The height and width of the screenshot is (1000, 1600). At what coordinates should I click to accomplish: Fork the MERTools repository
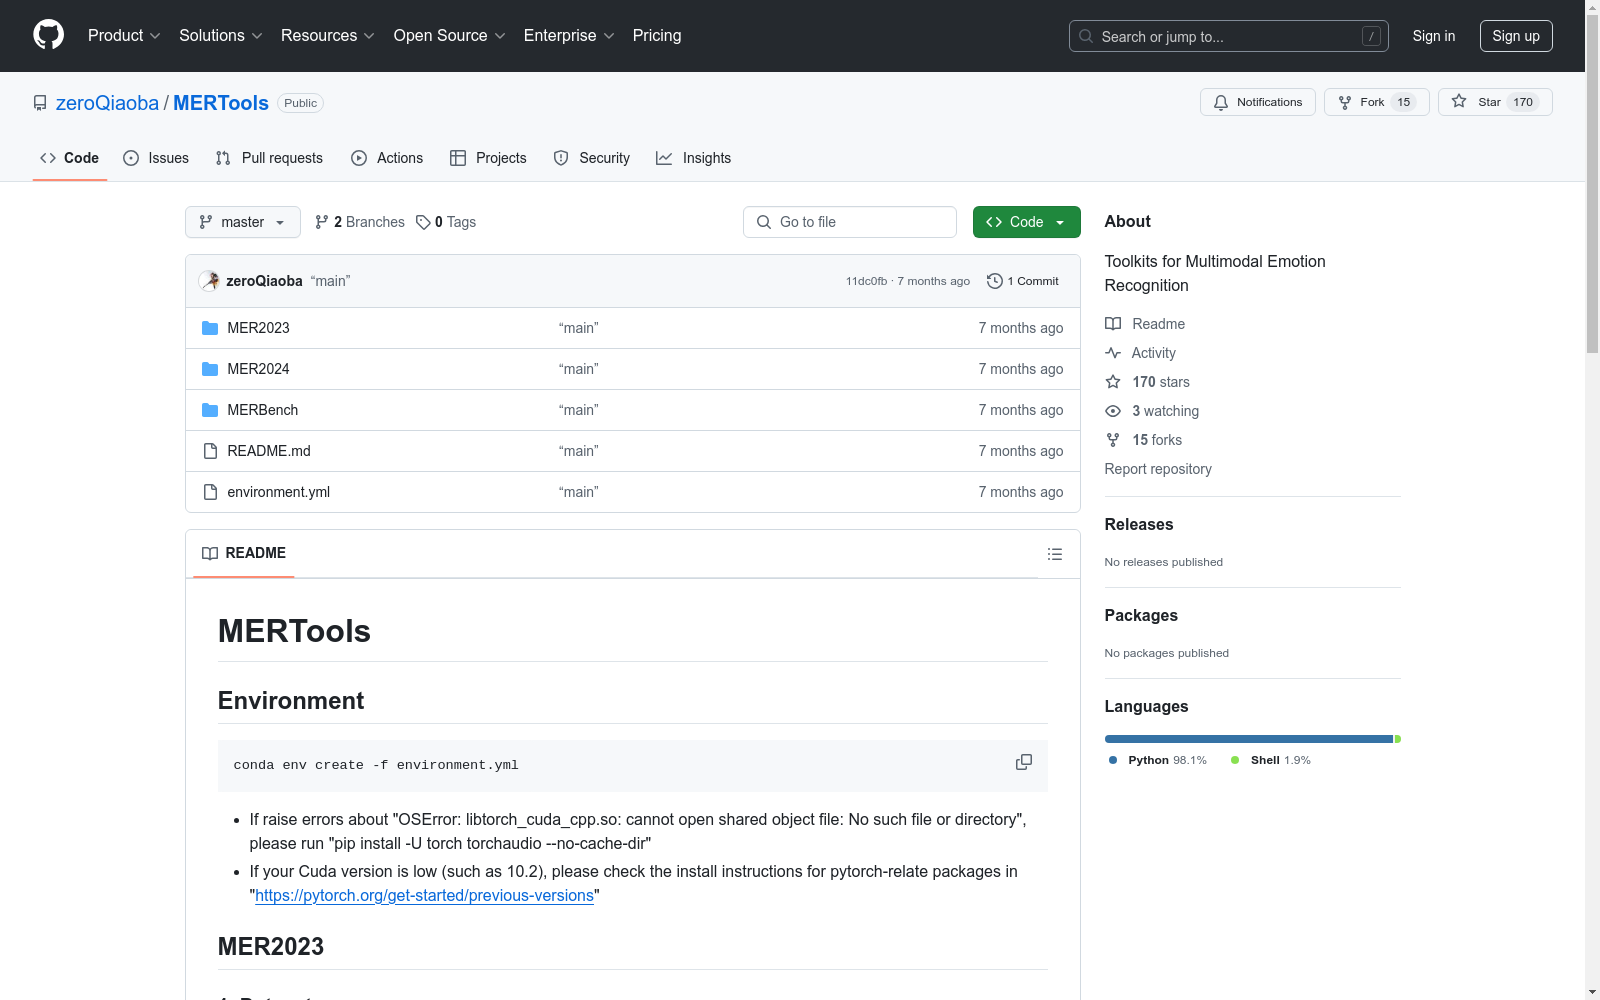pos(1377,102)
